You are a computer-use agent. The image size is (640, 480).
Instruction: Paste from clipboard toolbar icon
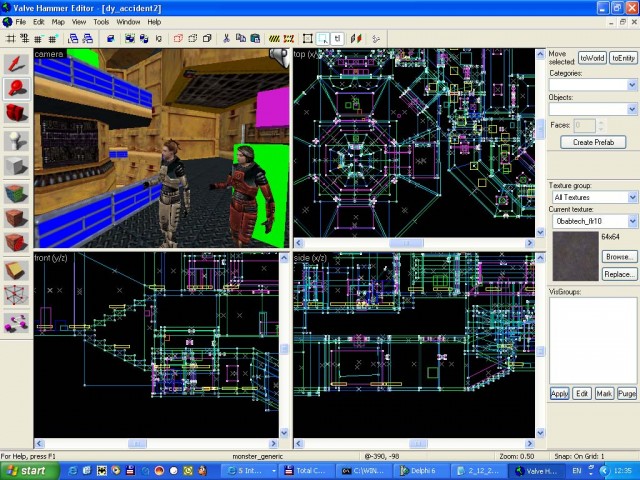coord(255,39)
